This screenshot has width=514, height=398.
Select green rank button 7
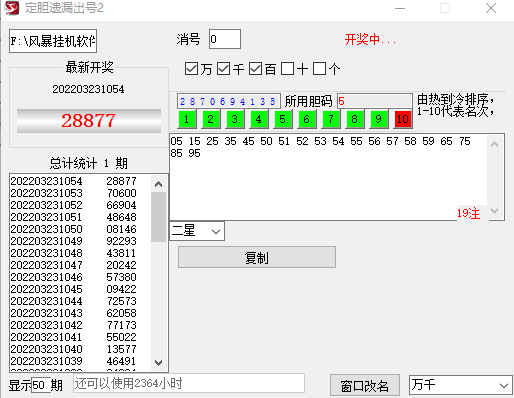(x=330, y=119)
